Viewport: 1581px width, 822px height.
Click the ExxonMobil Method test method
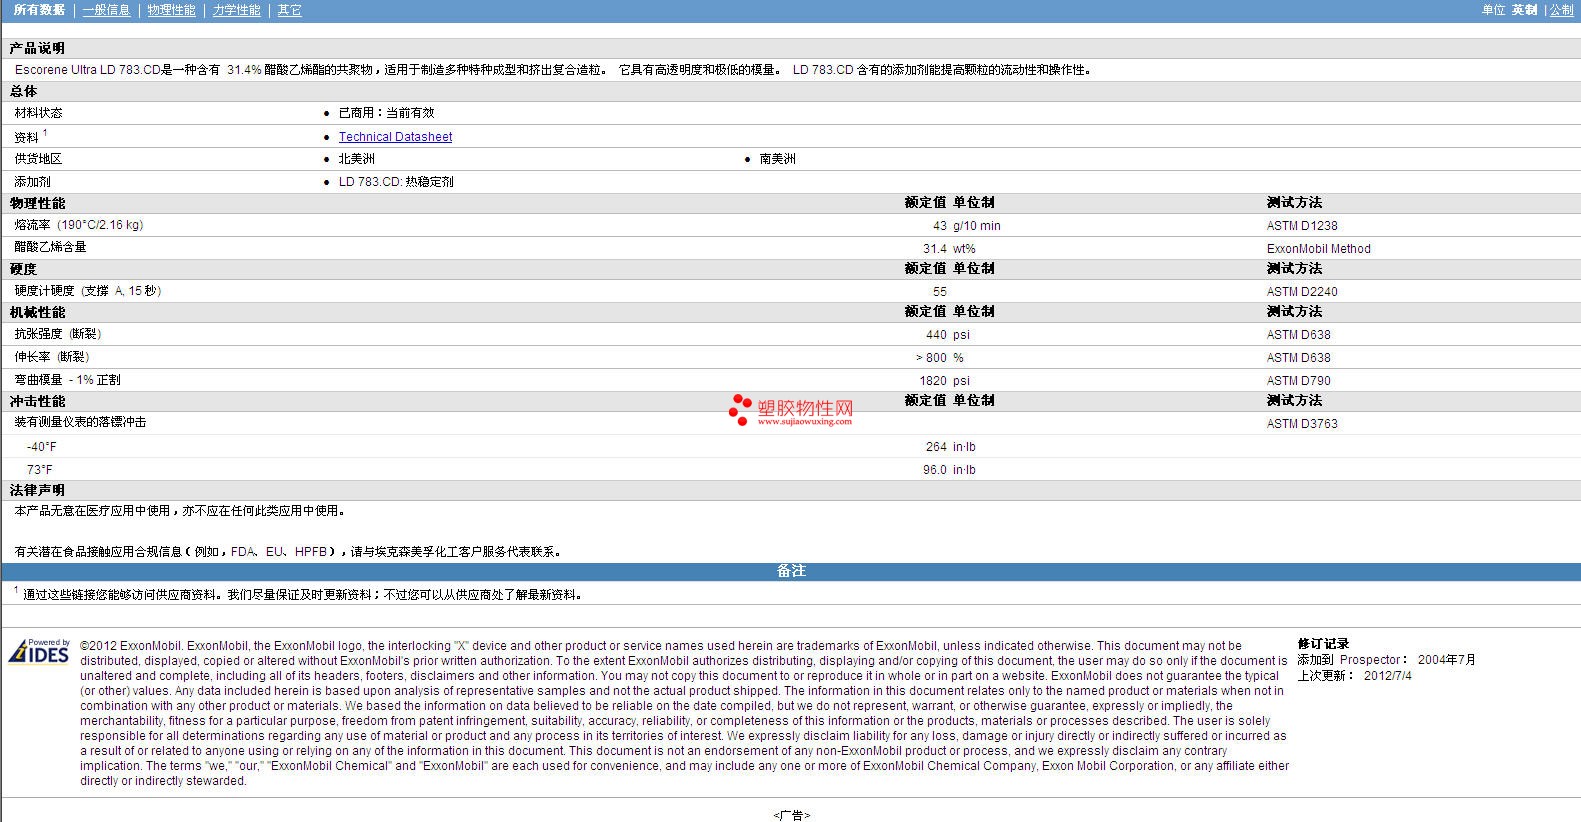click(x=1318, y=249)
